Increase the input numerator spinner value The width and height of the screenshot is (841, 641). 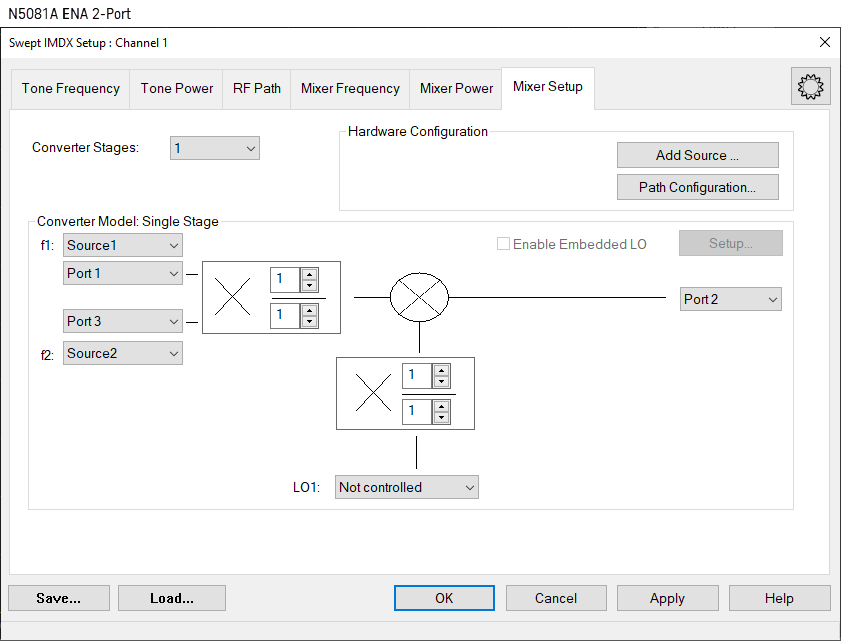[310, 274]
